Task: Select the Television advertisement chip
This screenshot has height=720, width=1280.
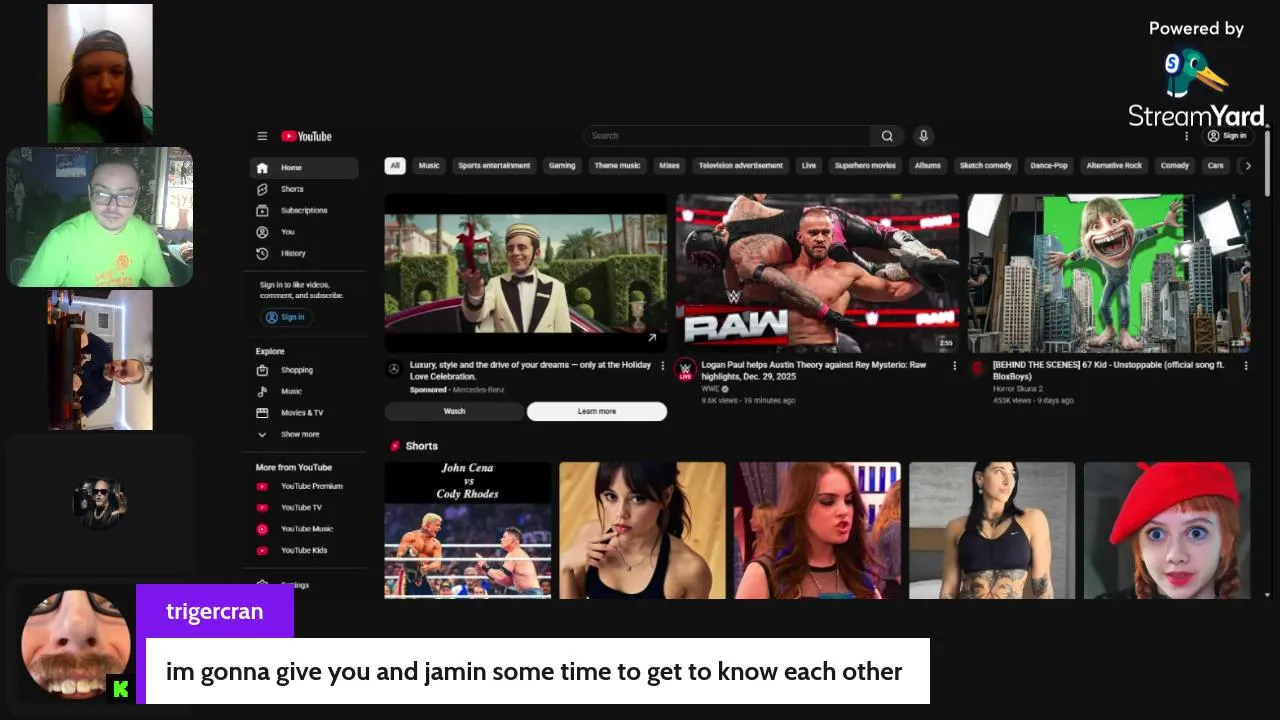Action: pyautogui.click(x=742, y=166)
